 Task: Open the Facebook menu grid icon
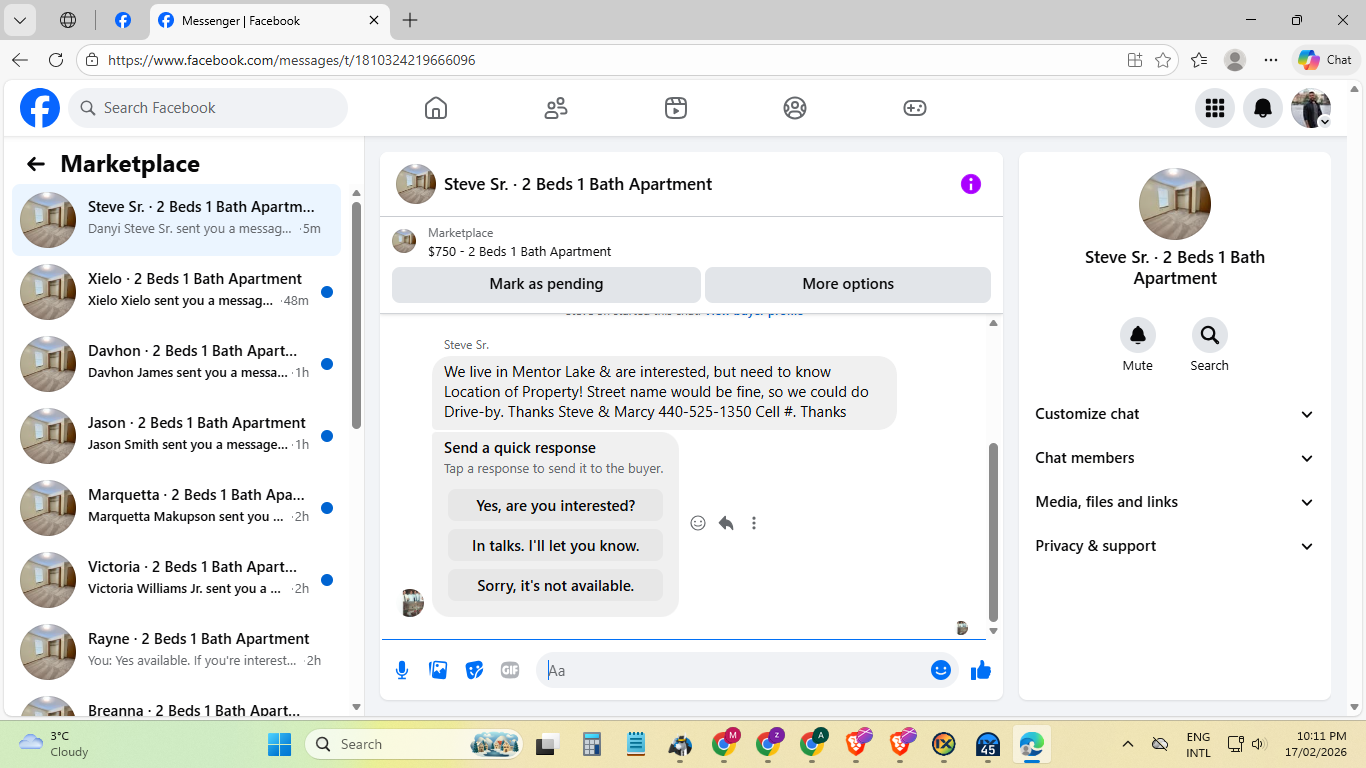coord(1215,108)
